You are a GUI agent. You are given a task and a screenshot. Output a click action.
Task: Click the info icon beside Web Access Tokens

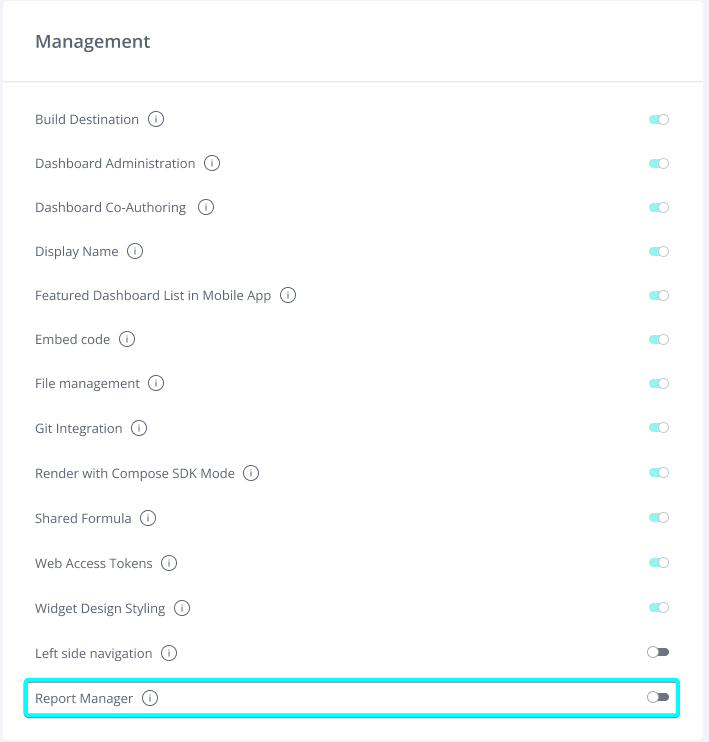(x=169, y=563)
